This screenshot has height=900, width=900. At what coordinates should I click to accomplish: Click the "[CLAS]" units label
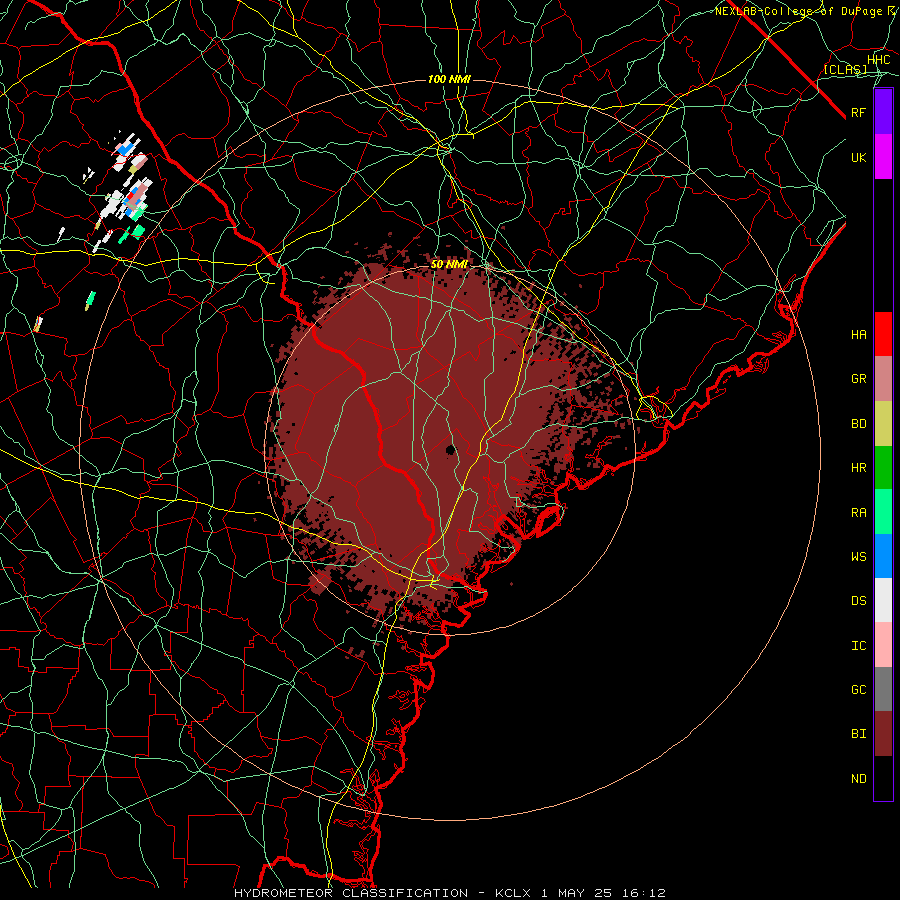pos(845,69)
